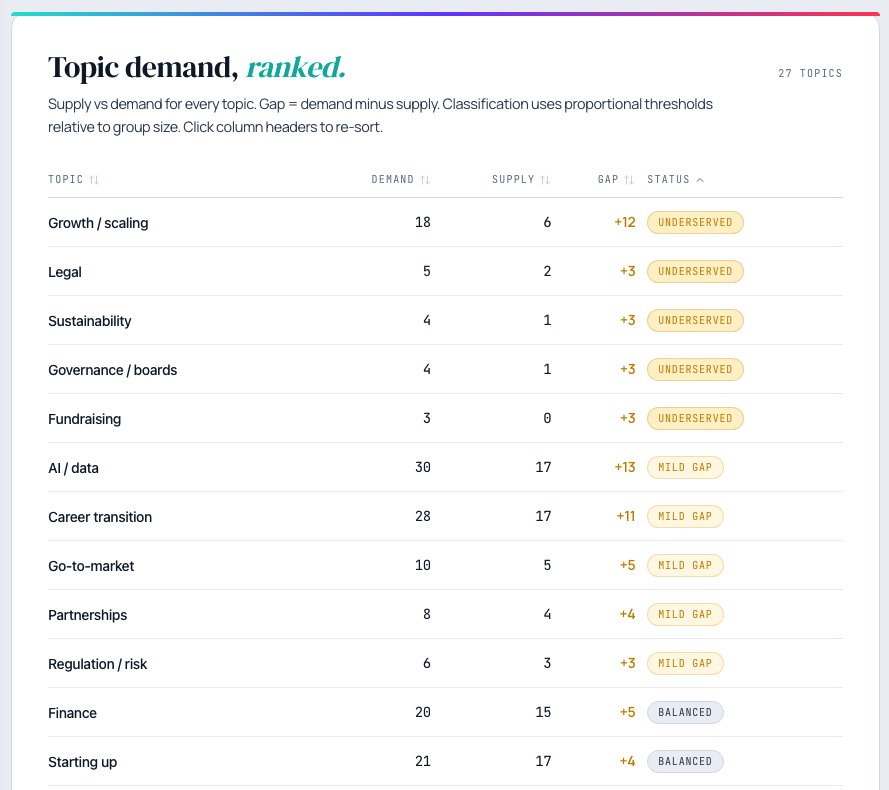Select the Go-to-market topic
The image size is (889, 790).
(91, 566)
